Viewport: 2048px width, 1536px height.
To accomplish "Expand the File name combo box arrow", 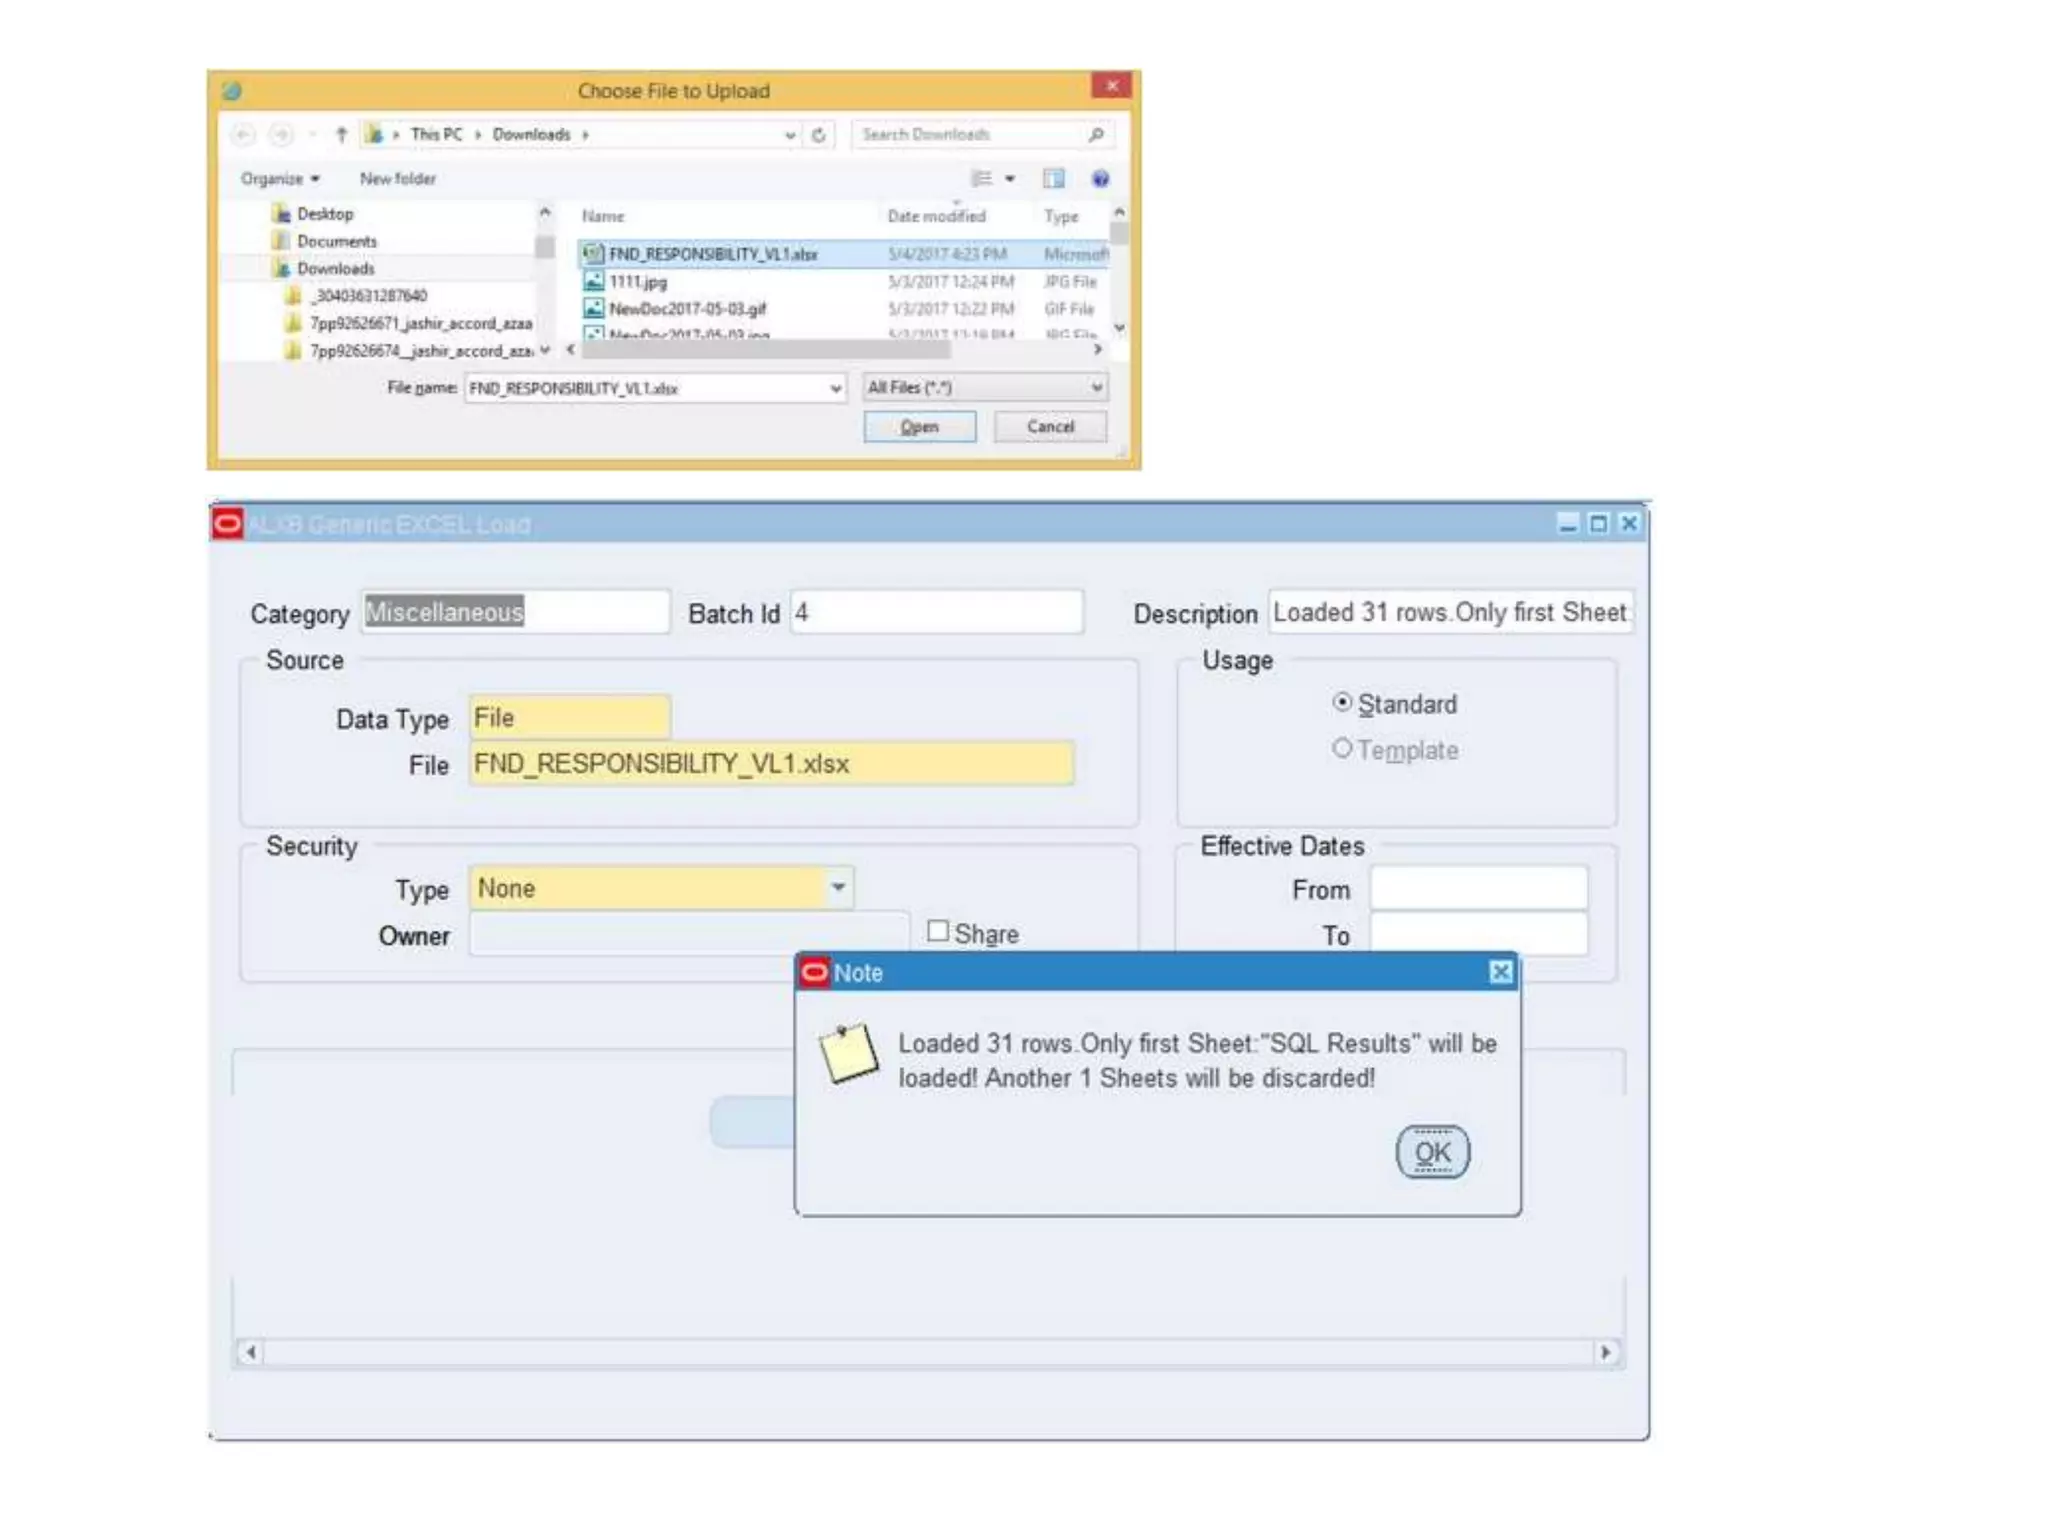I will 835,388.
